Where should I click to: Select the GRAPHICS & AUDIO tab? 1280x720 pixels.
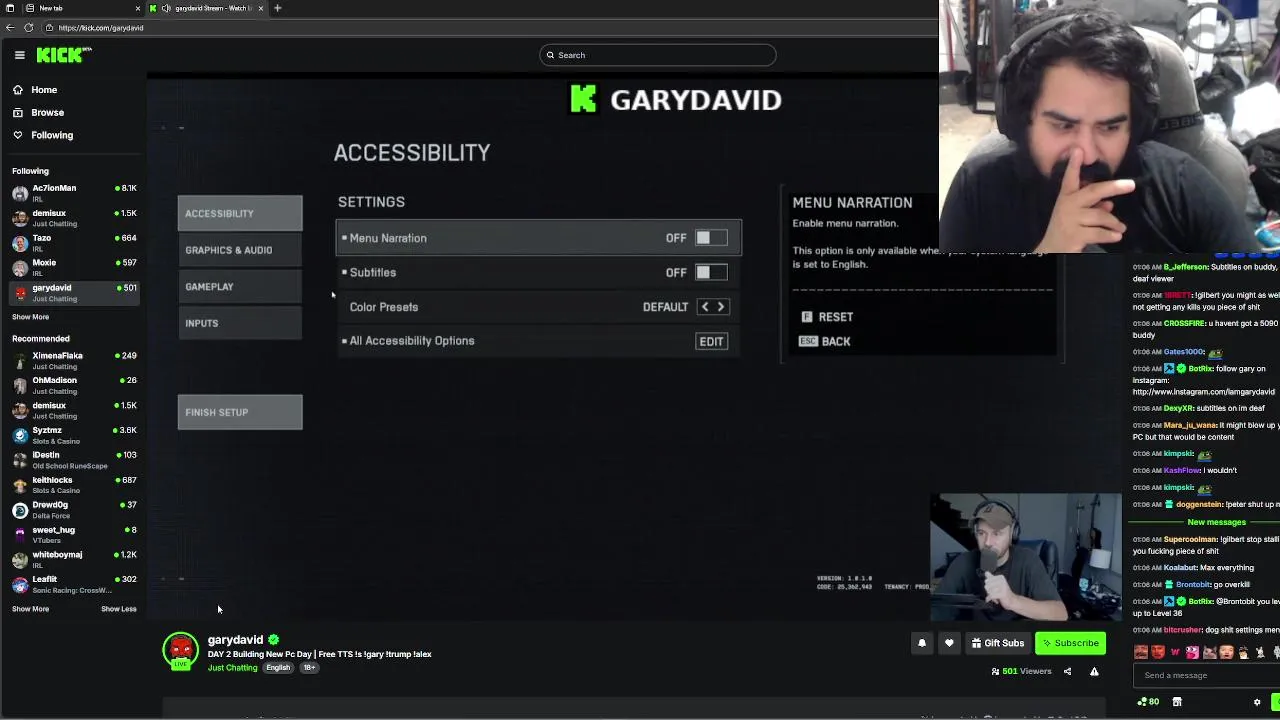coord(240,250)
